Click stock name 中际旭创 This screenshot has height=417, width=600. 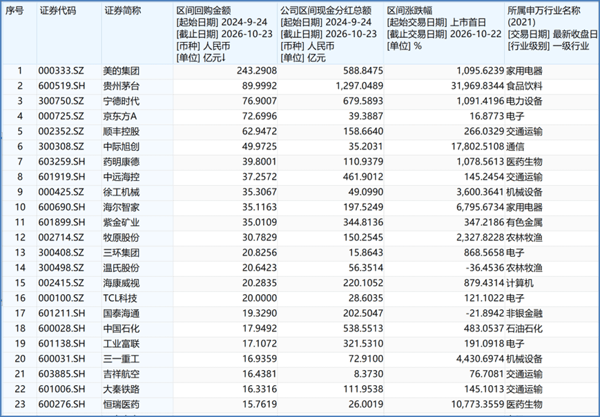[121, 147]
